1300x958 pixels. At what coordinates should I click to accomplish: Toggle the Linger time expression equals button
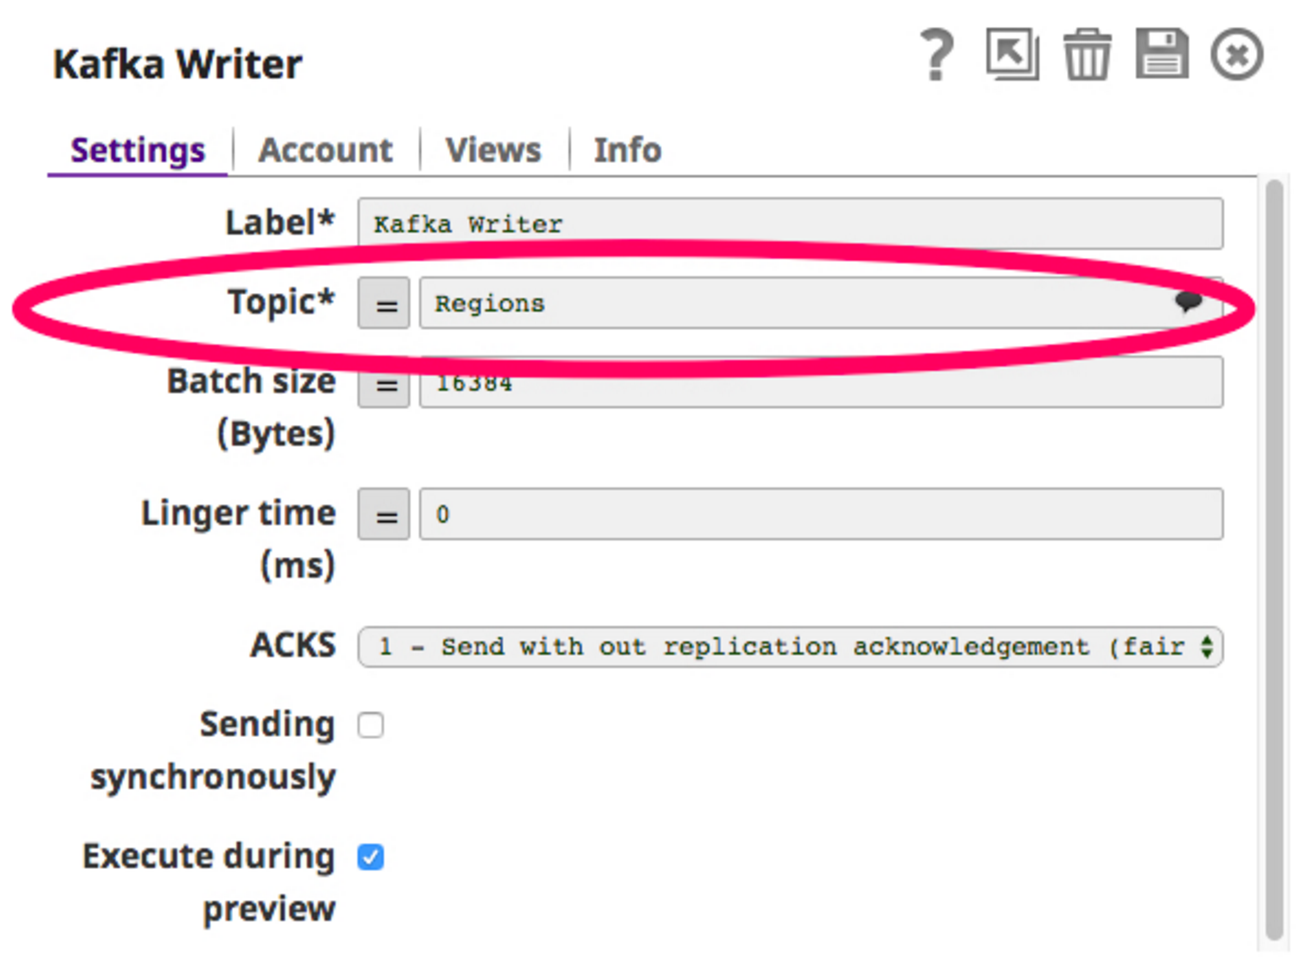point(384,514)
